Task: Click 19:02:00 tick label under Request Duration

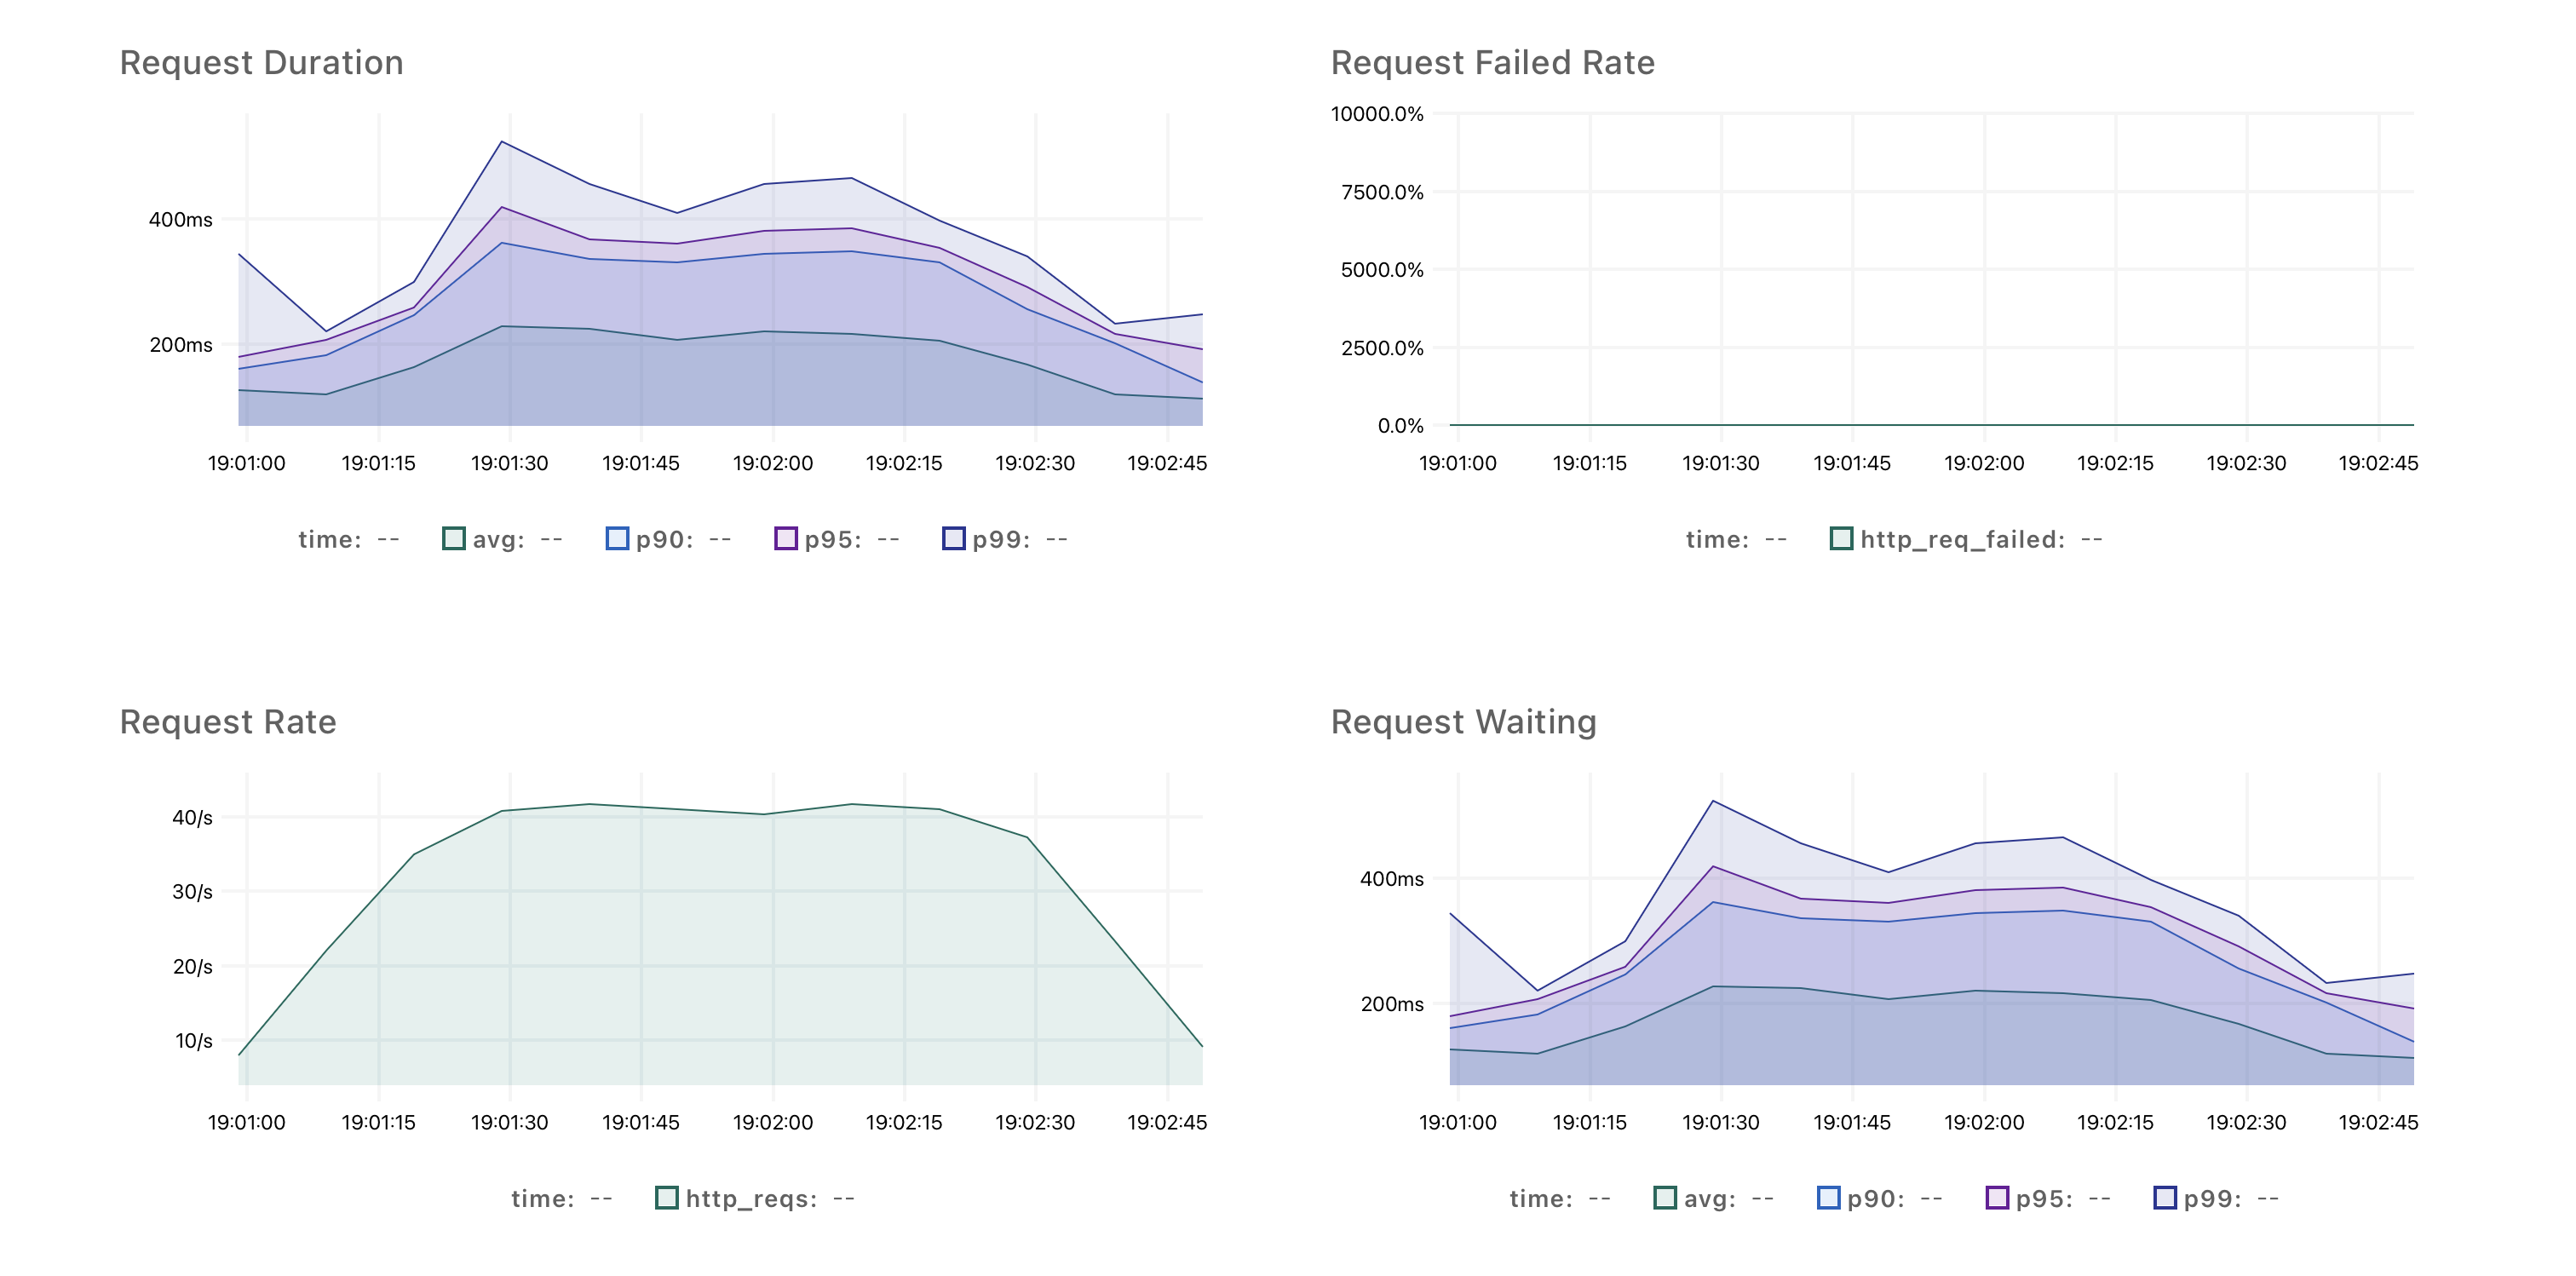Action: 773,463
